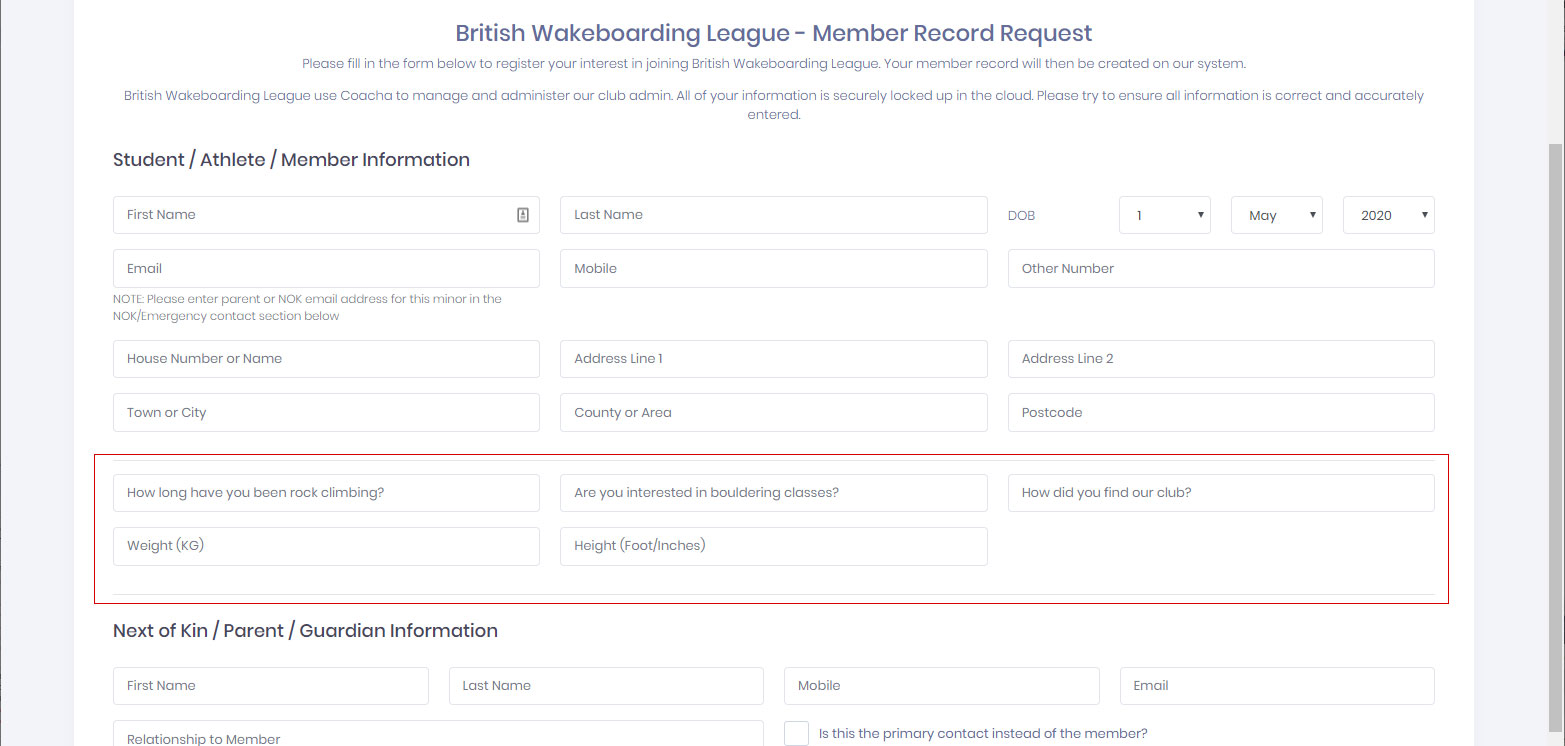
Task: Focus the member Email field
Action: pyautogui.click(x=326, y=269)
